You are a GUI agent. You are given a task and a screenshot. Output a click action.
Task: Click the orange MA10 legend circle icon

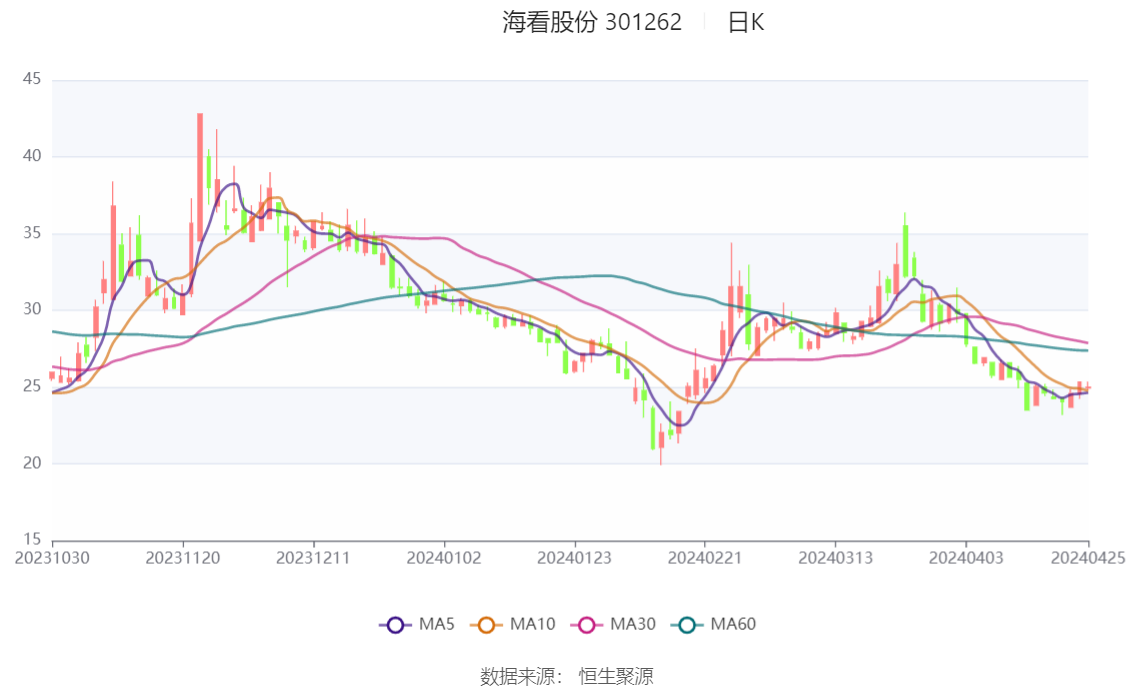click(486, 625)
